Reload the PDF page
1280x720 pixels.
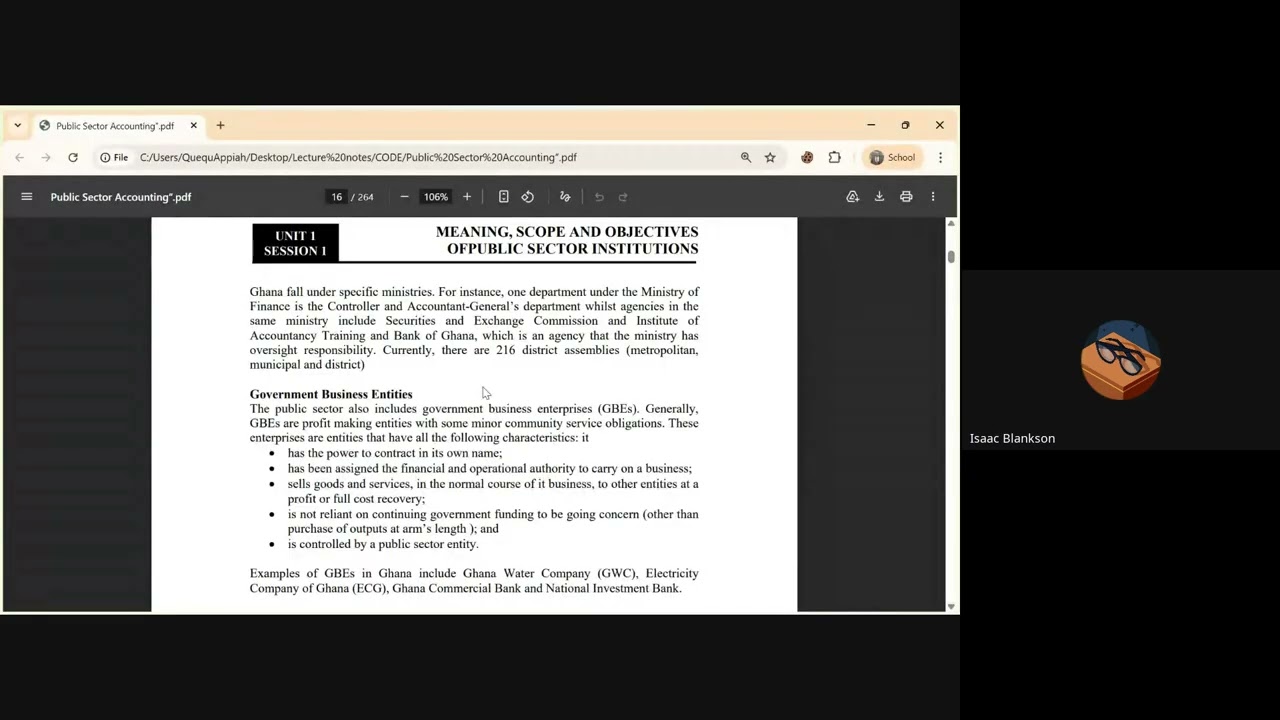[x=73, y=157]
